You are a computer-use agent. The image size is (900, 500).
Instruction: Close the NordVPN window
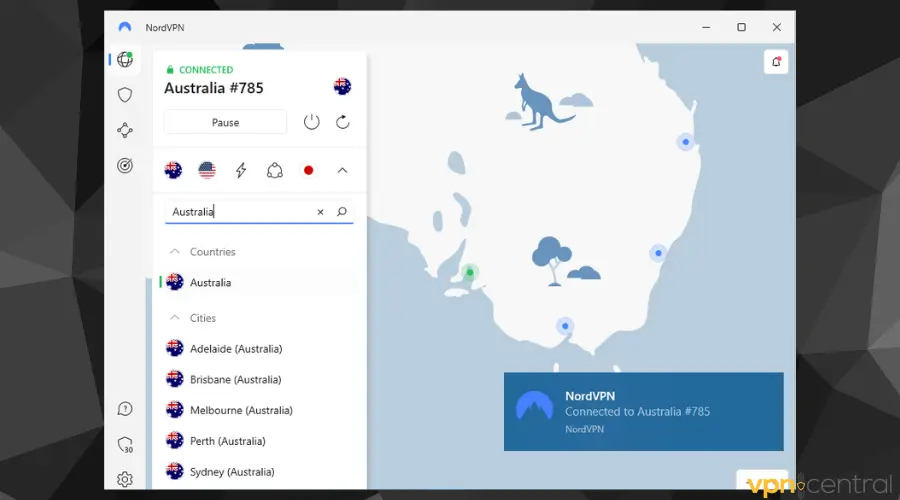coord(777,27)
